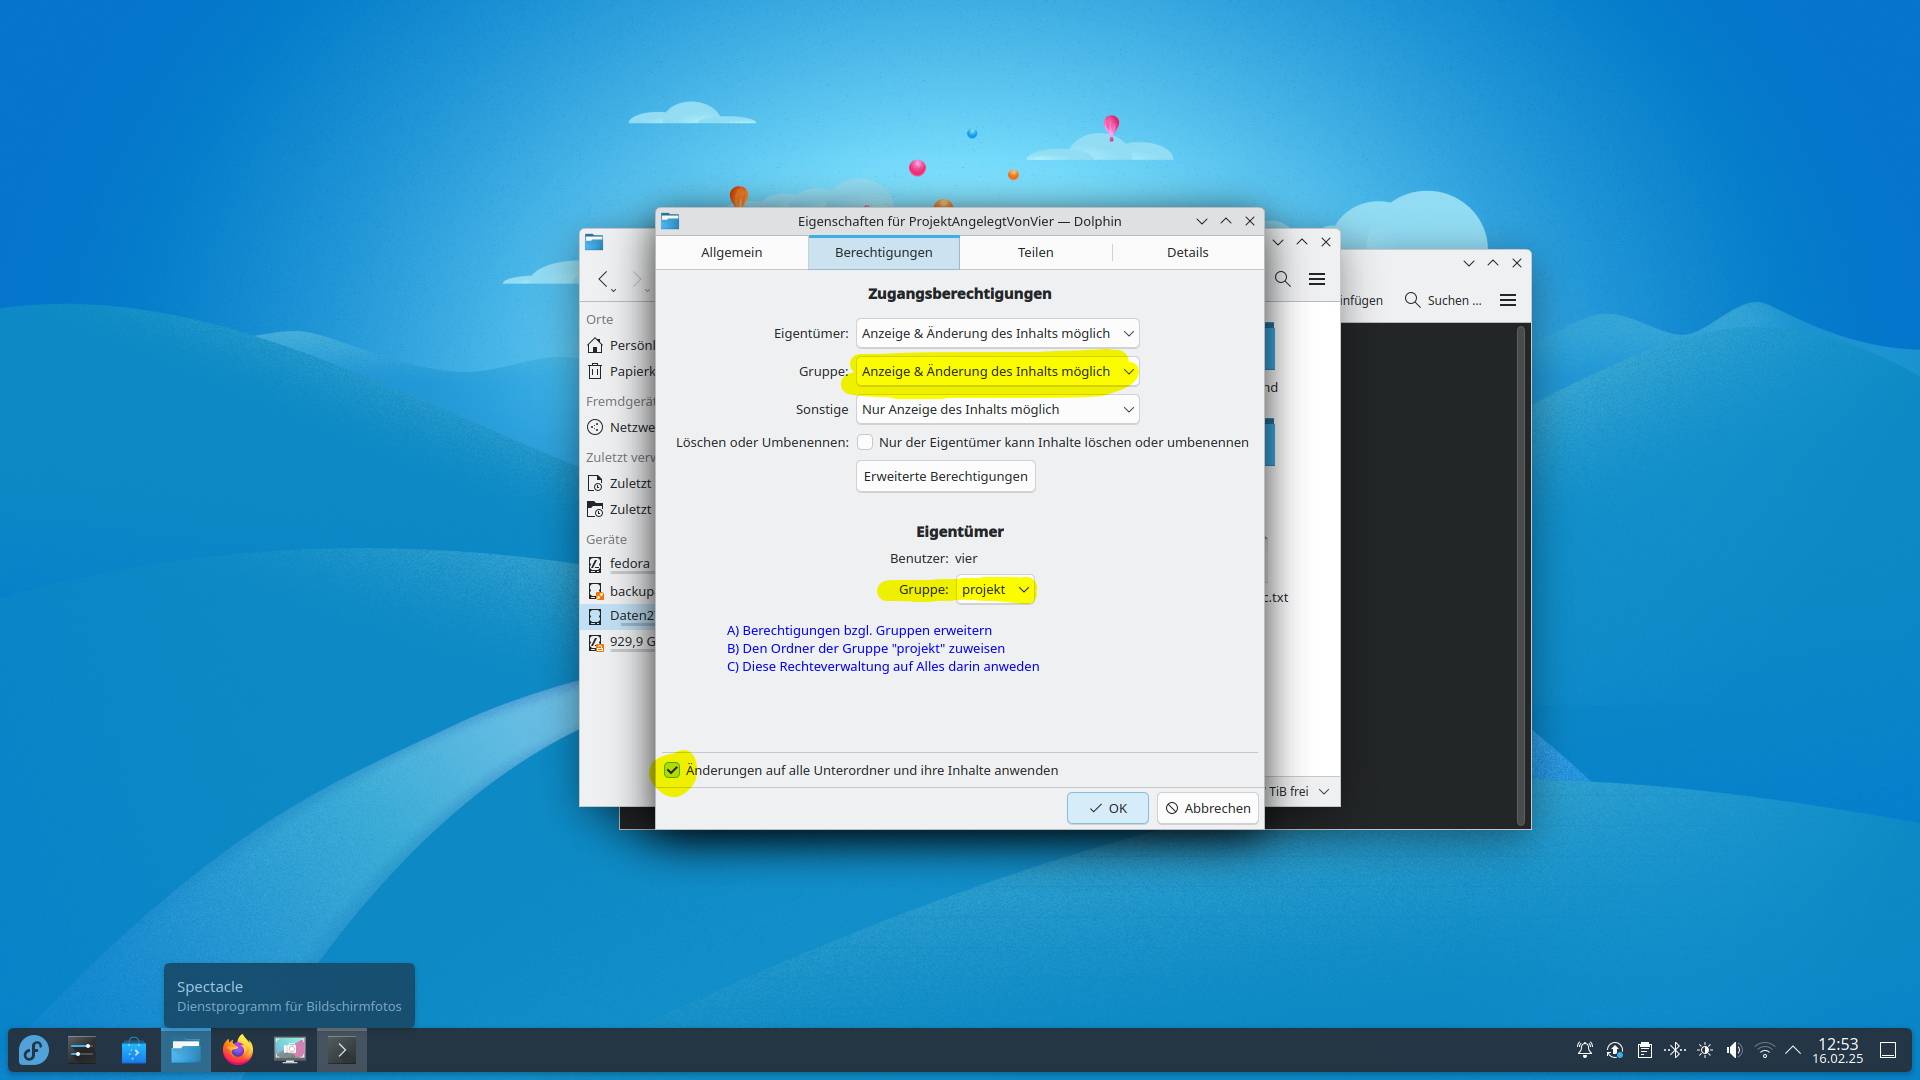The image size is (1920, 1080).
Task: Switch to the Details tab
Action: click(1187, 252)
